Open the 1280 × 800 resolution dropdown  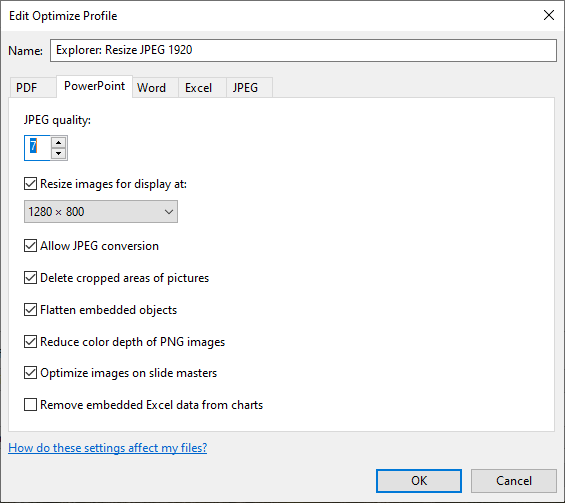click(x=101, y=212)
